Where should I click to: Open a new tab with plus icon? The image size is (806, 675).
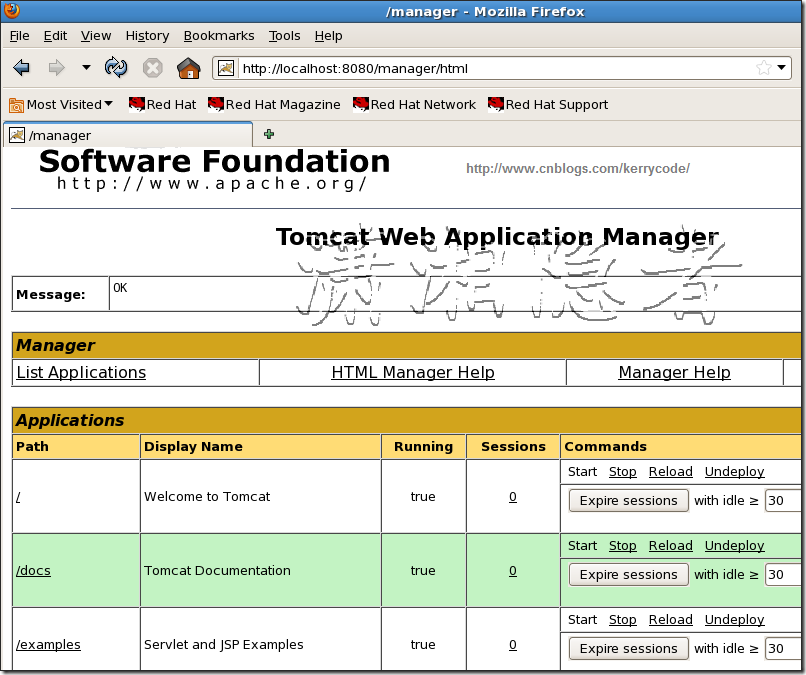tap(268, 134)
